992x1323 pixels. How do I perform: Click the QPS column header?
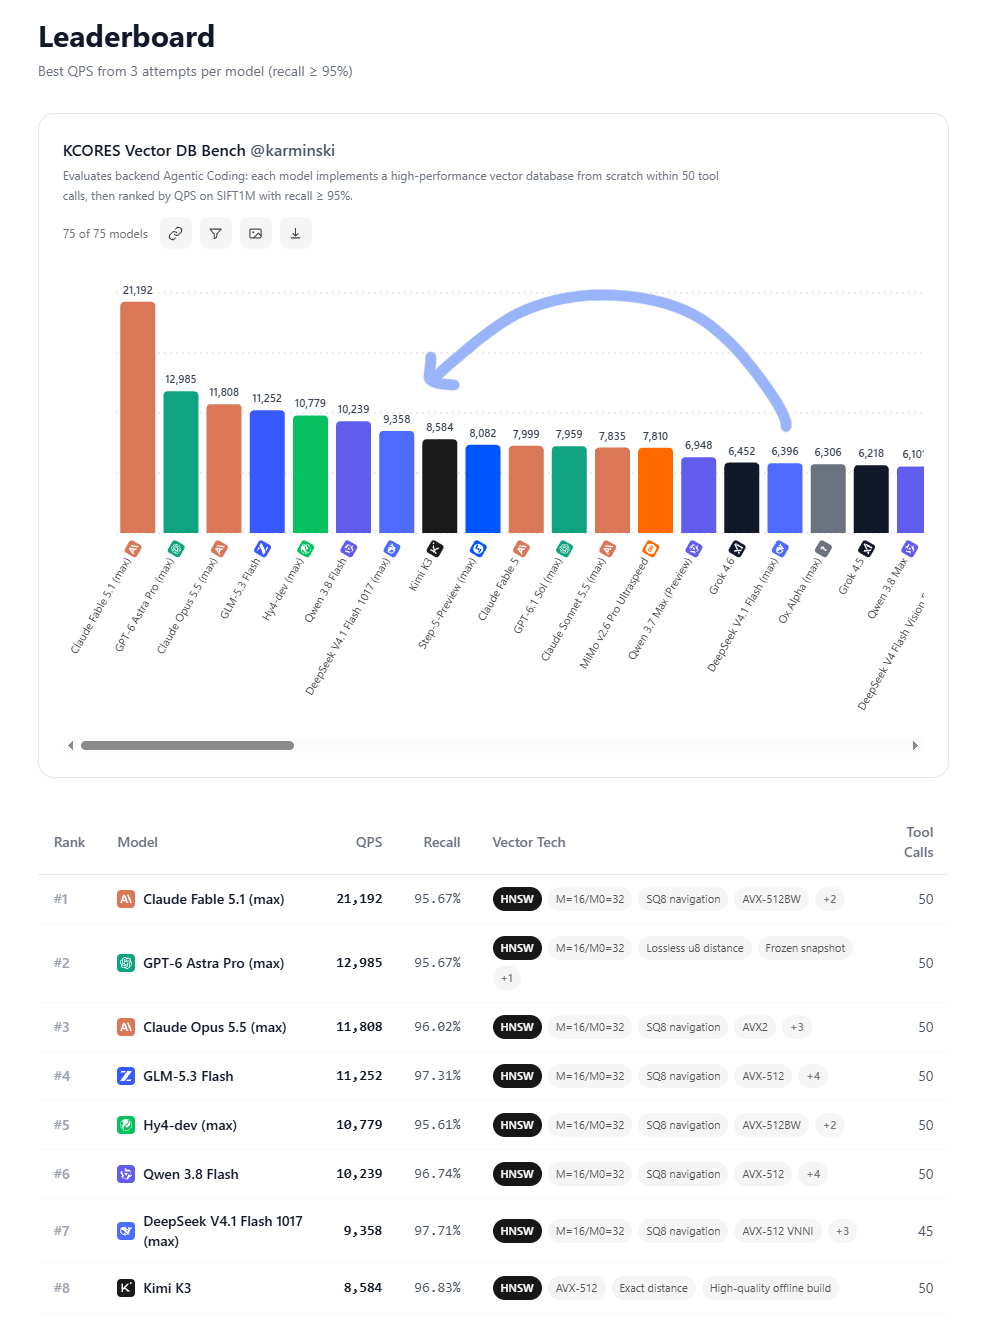369,842
